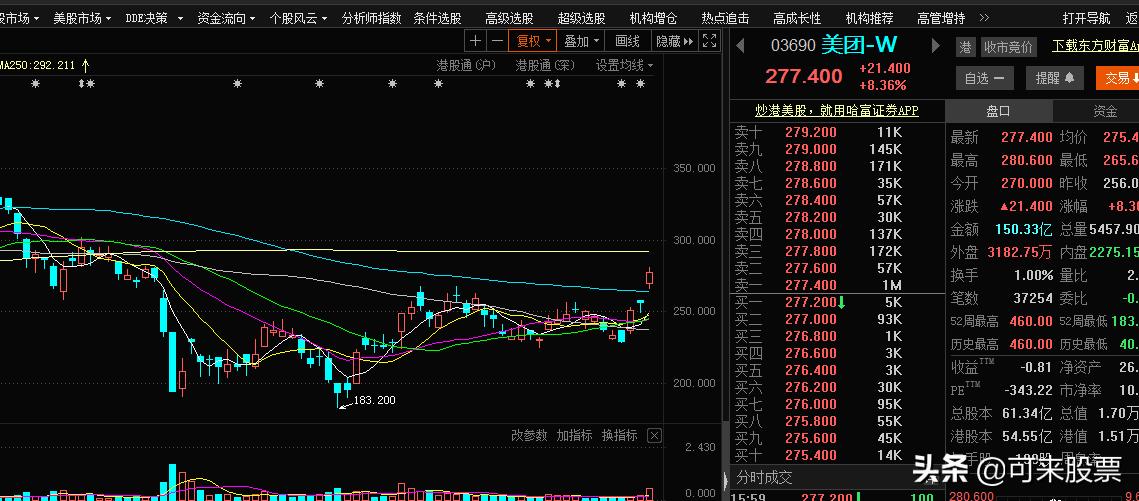Click the 买一 row price 277.200
The image size is (1139, 501).
click(x=811, y=302)
